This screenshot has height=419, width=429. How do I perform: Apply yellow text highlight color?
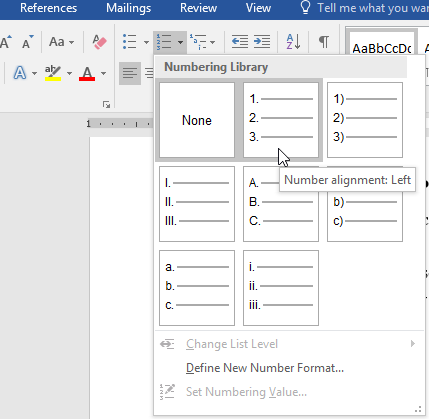point(53,73)
